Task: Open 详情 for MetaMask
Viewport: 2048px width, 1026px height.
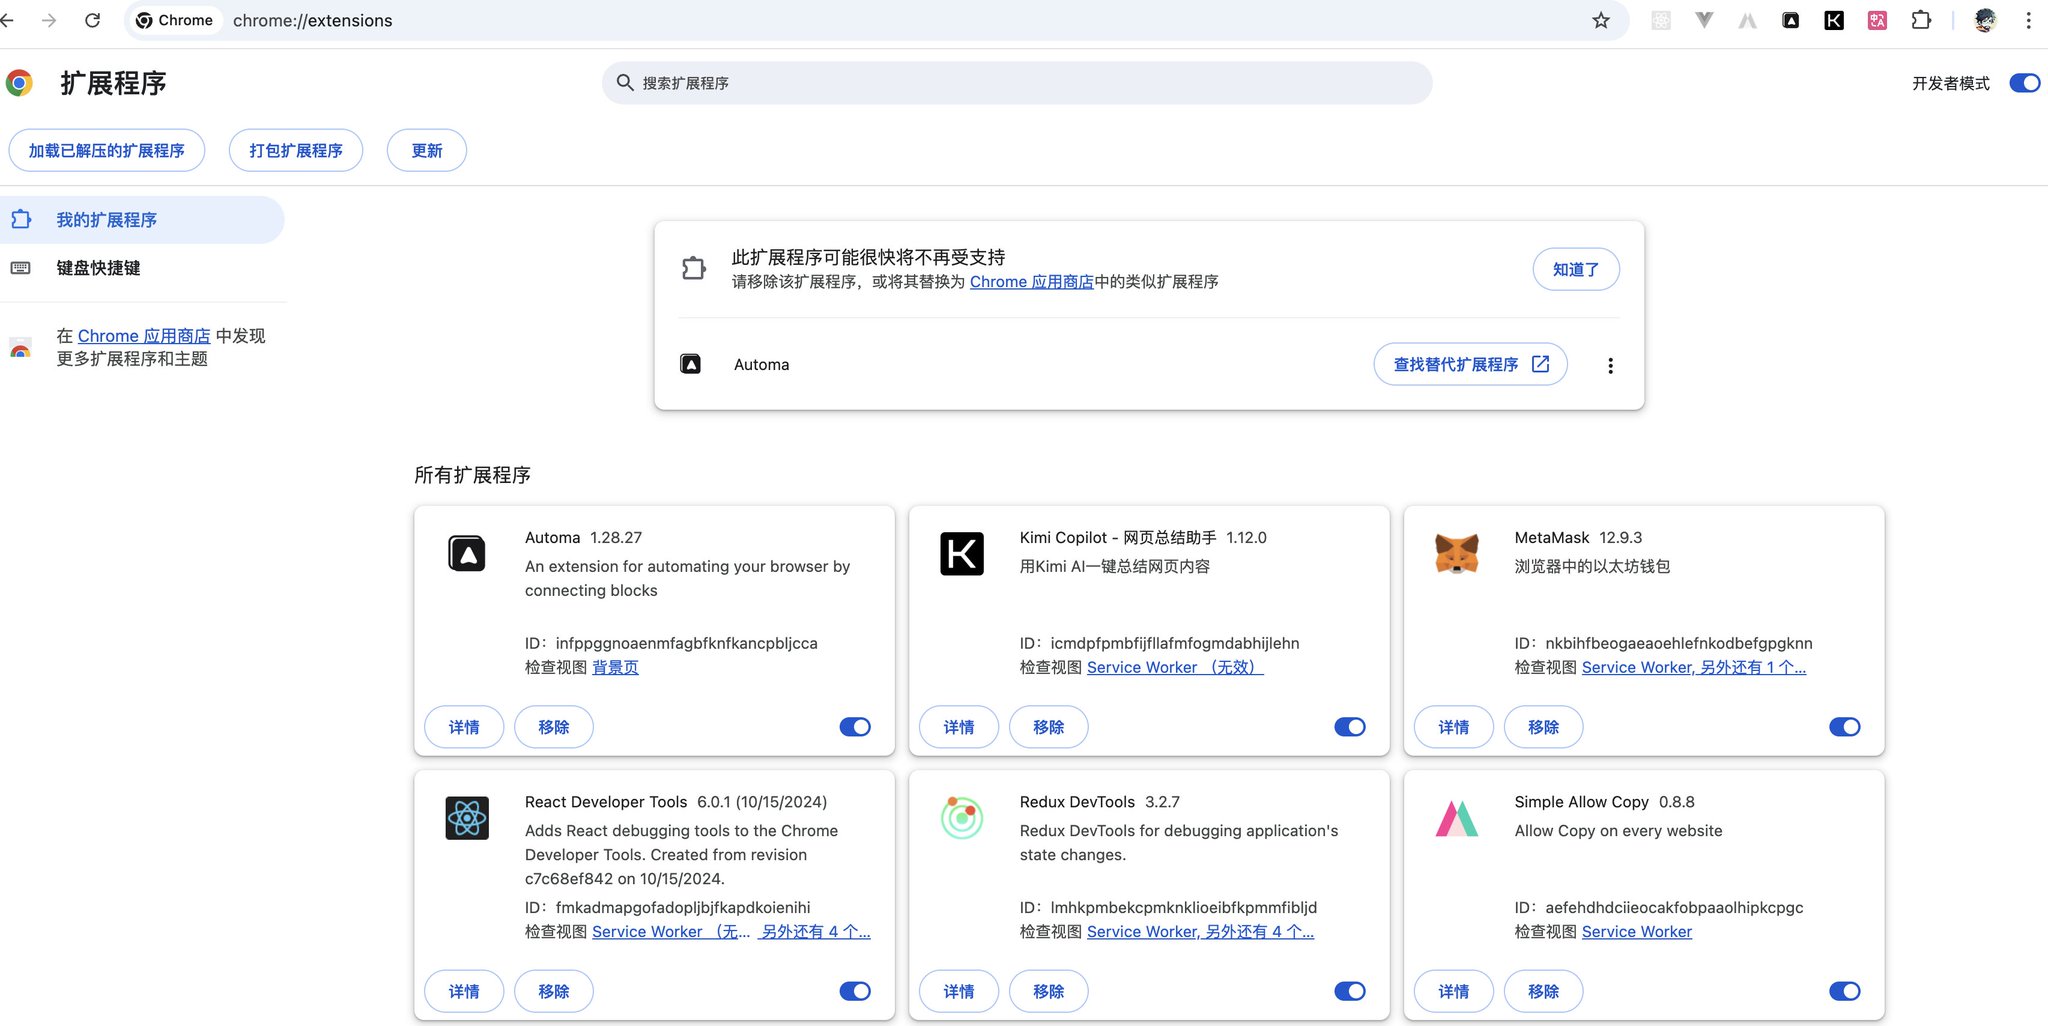Action: 1454,727
